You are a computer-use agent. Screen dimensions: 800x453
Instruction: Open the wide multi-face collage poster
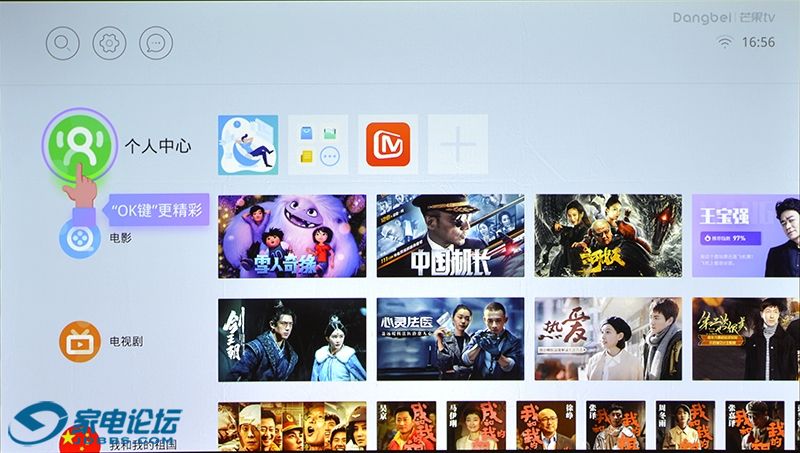tap(292, 426)
